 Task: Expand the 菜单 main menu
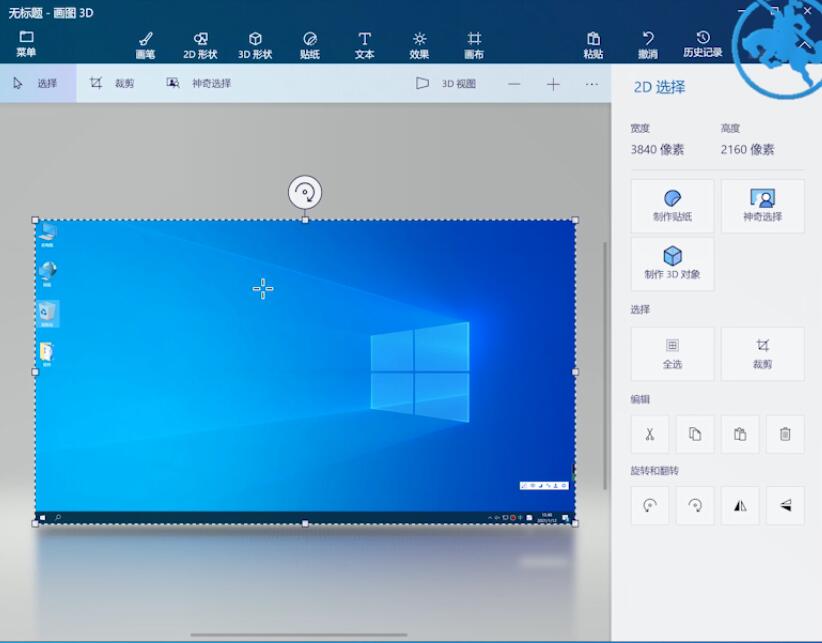(26, 43)
